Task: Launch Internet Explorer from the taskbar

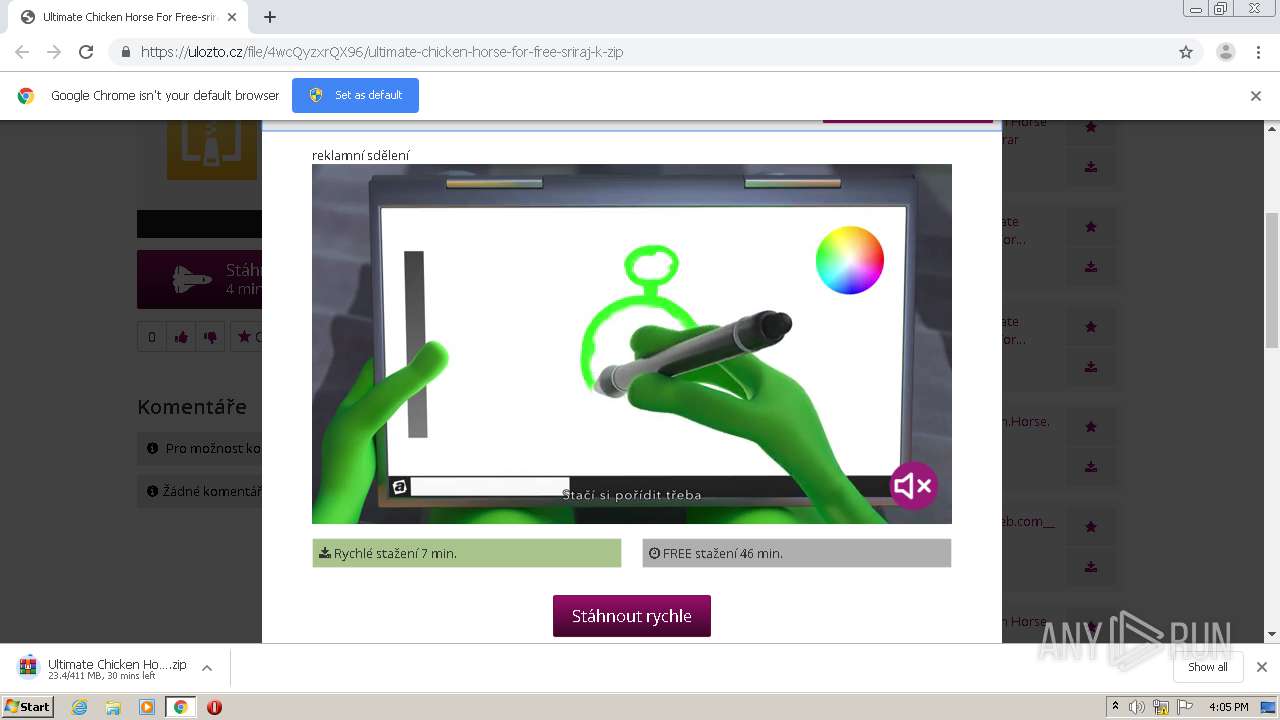Action: click(80, 707)
